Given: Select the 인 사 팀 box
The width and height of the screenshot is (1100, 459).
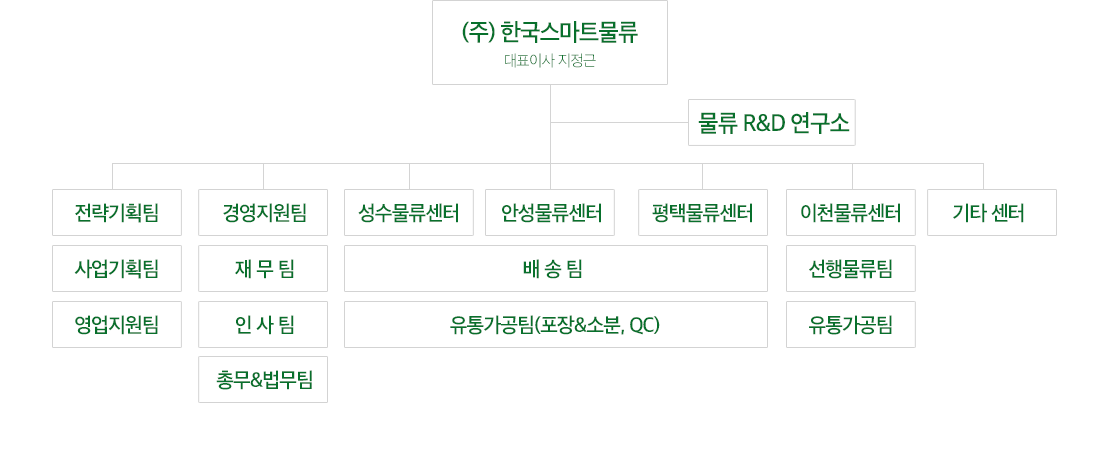Looking at the screenshot, I should [263, 325].
